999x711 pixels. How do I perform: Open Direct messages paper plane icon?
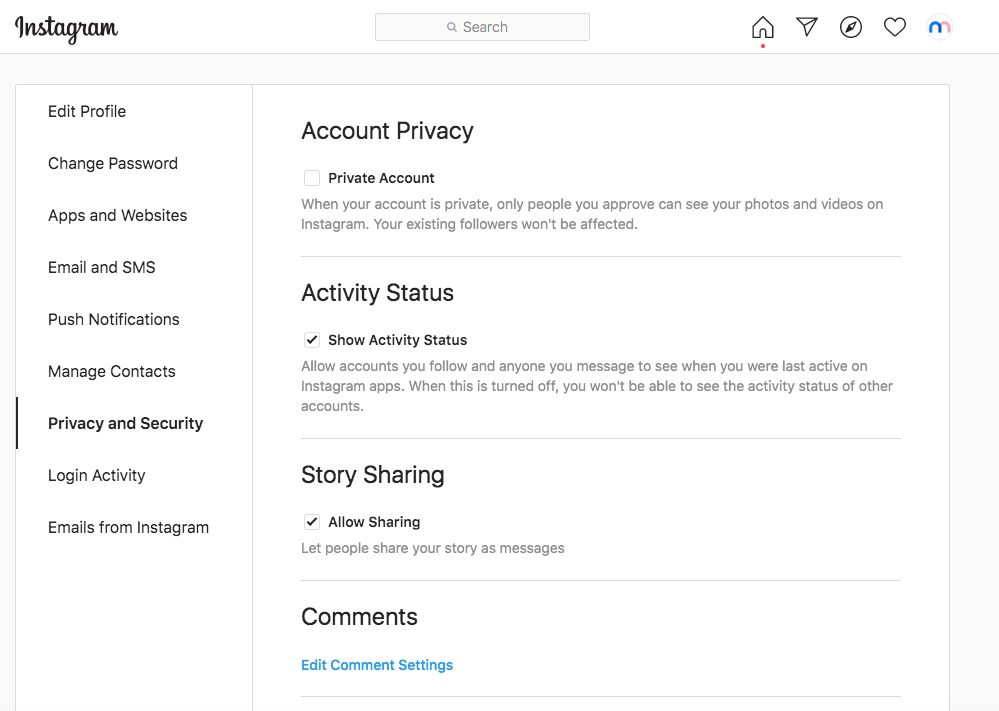point(807,27)
